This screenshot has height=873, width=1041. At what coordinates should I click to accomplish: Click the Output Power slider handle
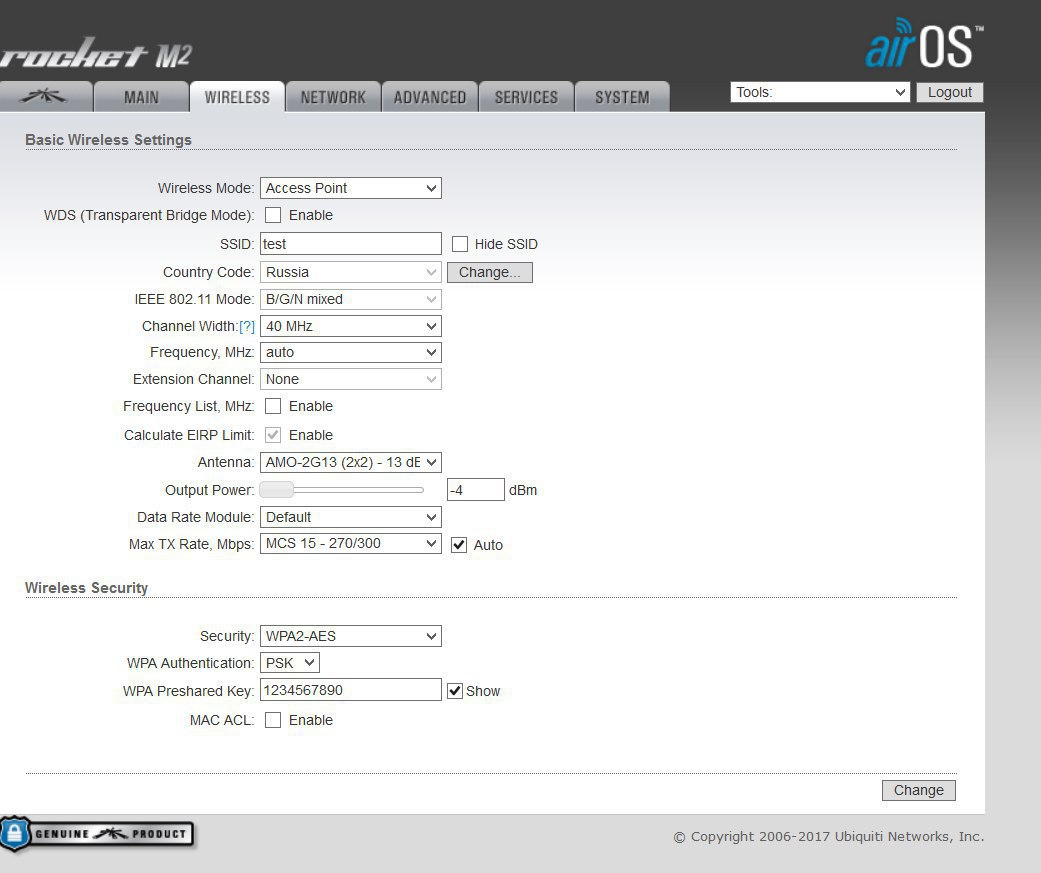tap(277, 490)
